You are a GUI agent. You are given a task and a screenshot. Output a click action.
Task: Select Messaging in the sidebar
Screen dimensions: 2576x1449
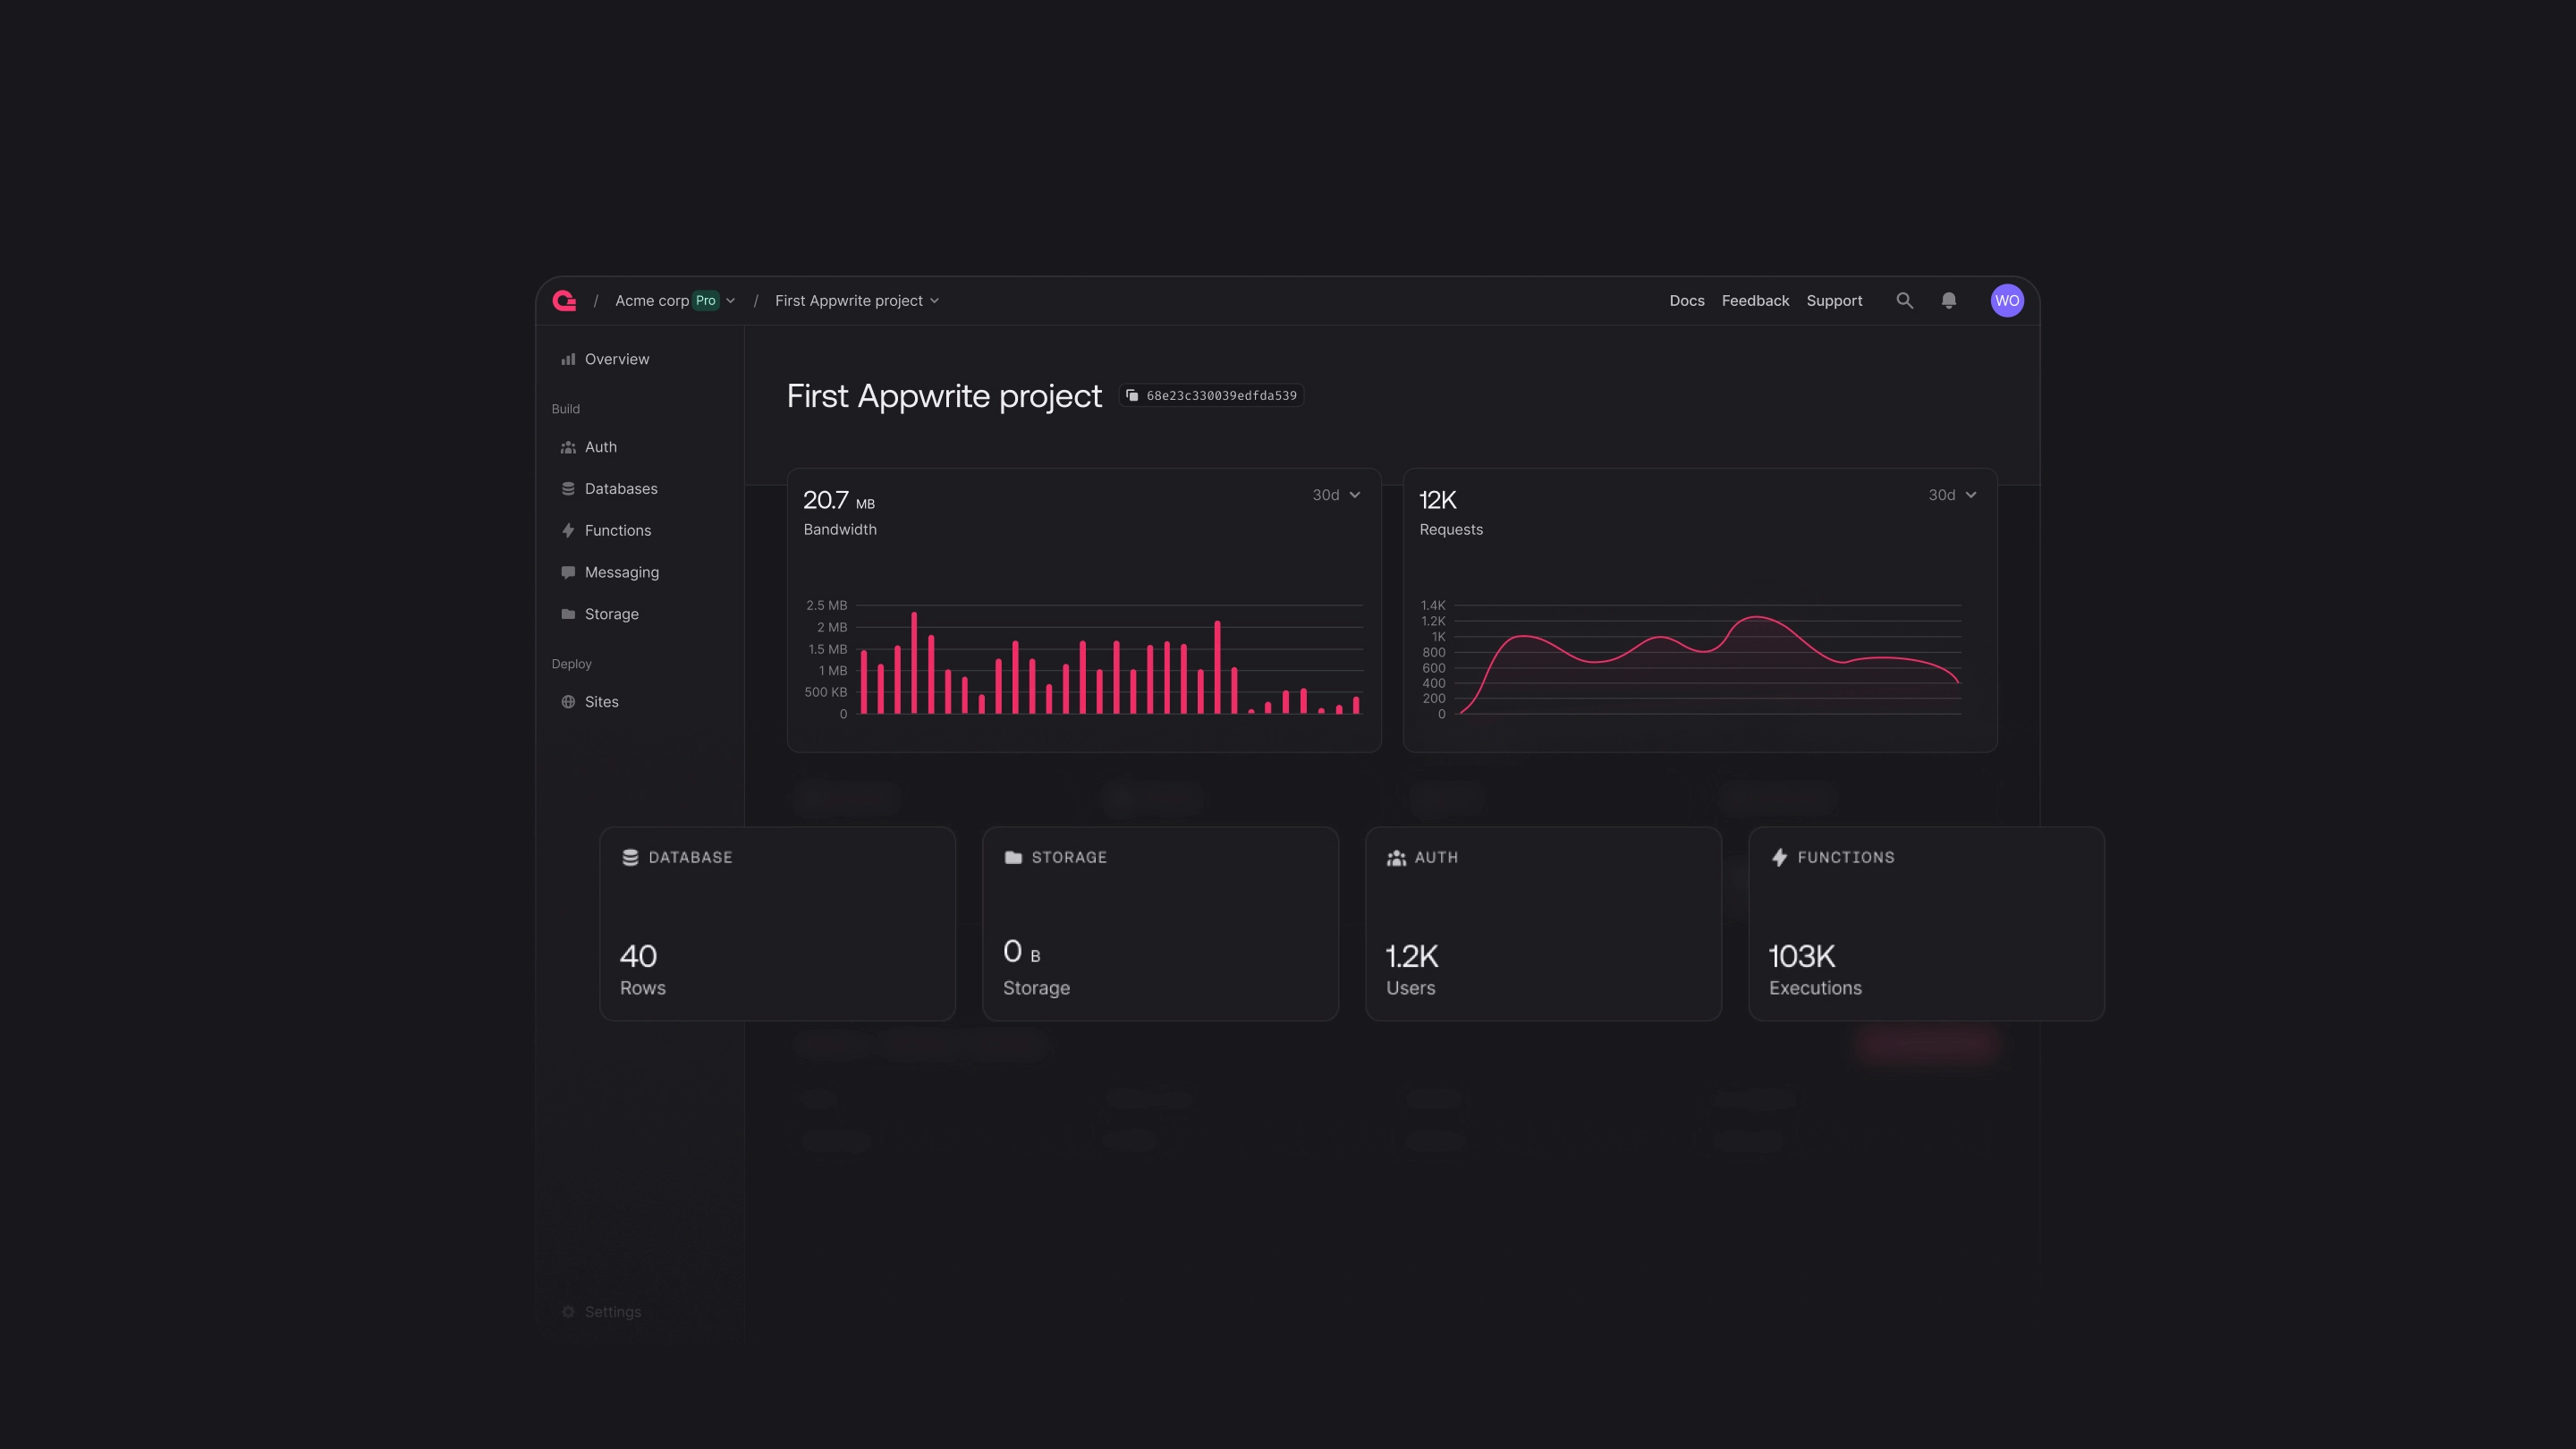621,572
